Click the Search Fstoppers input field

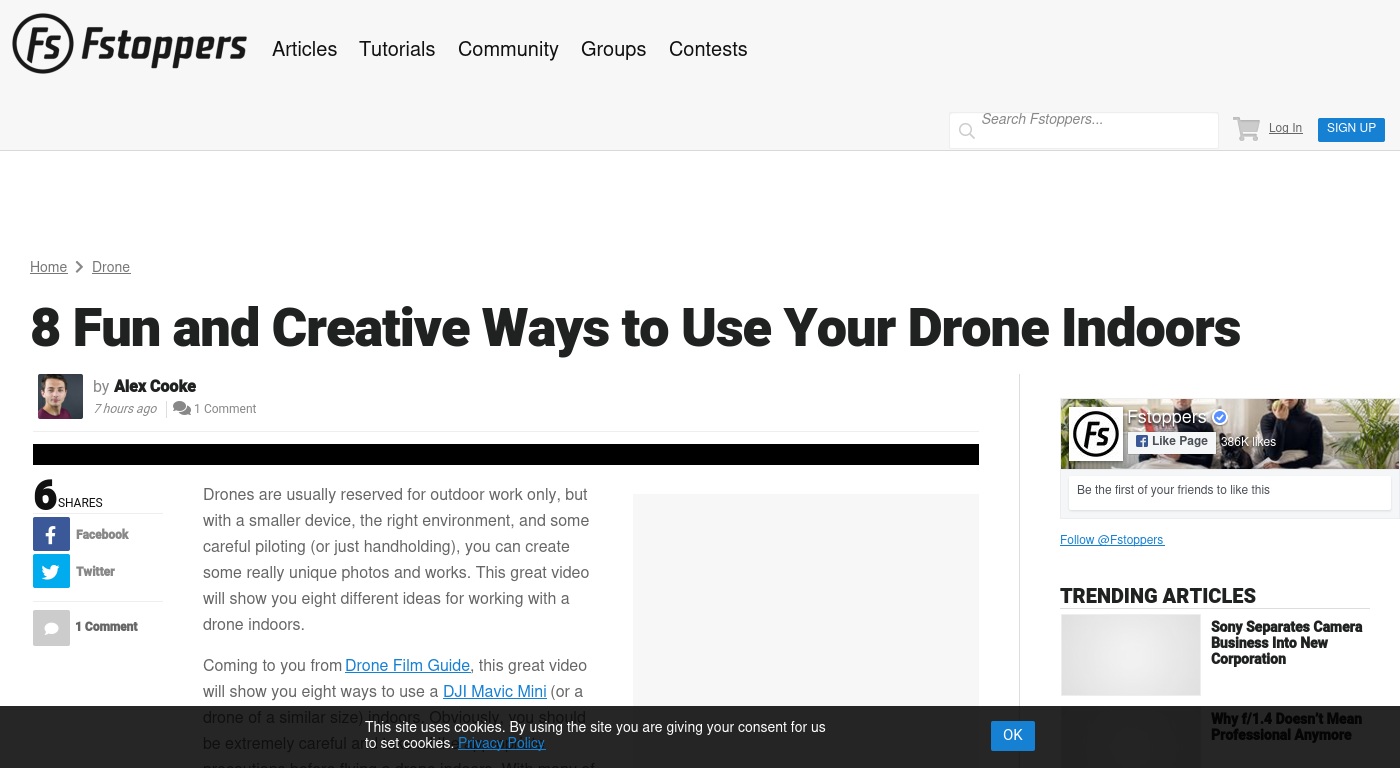(x=1084, y=130)
